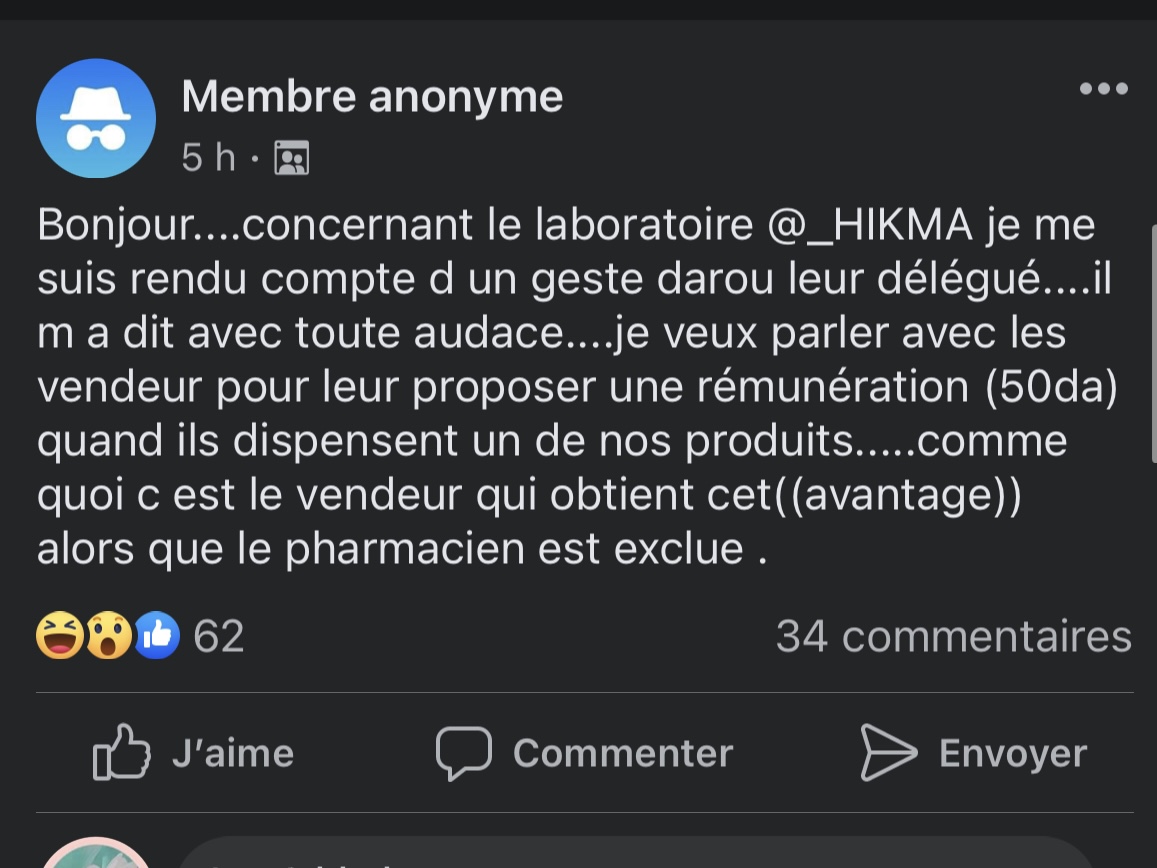Click the @_HIKMA mention in the post
This screenshot has width=1157, height=868.
click(x=869, y=226)
